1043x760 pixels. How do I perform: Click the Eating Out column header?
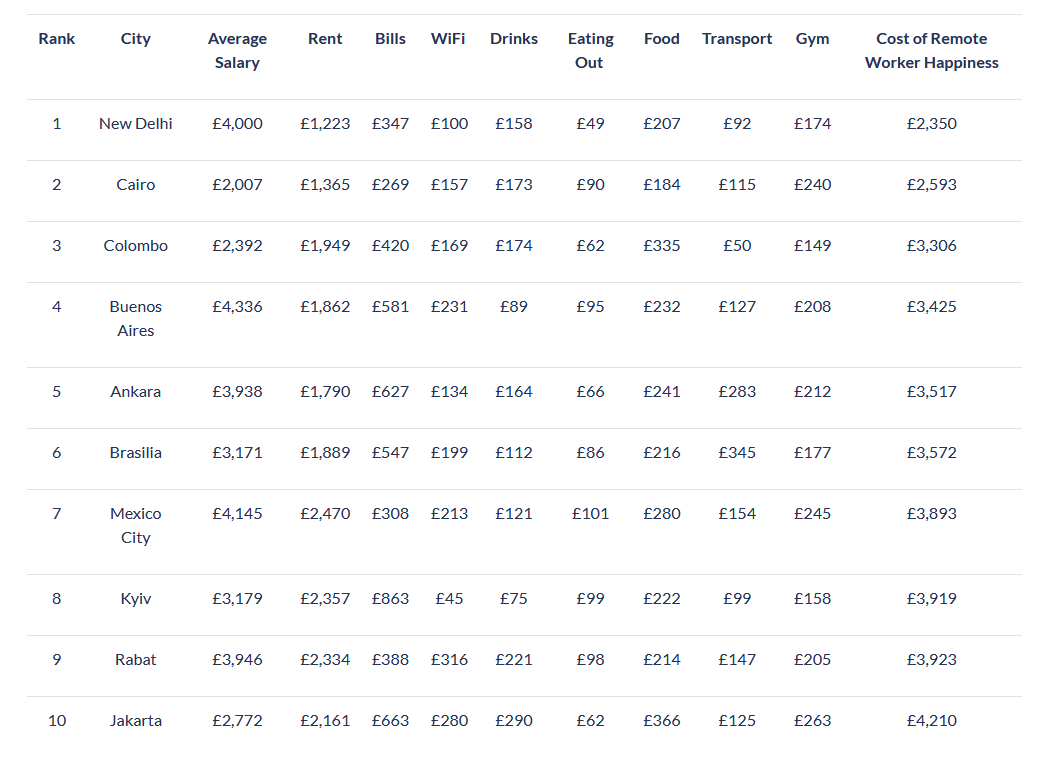click(x=590, y=51)
